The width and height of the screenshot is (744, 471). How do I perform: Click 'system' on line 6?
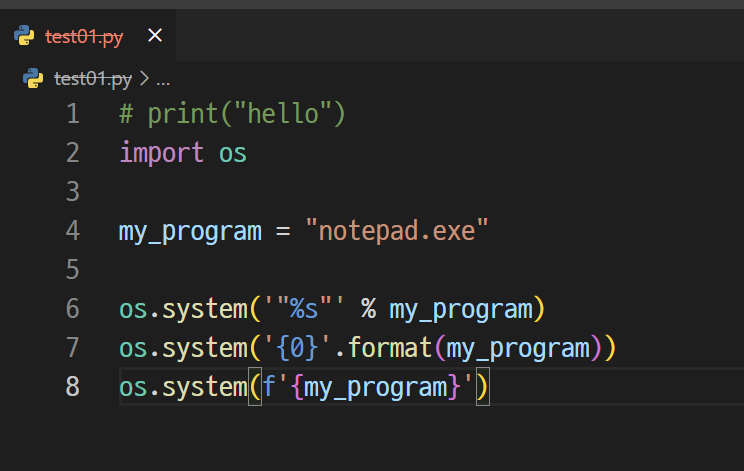click(205, 309)
